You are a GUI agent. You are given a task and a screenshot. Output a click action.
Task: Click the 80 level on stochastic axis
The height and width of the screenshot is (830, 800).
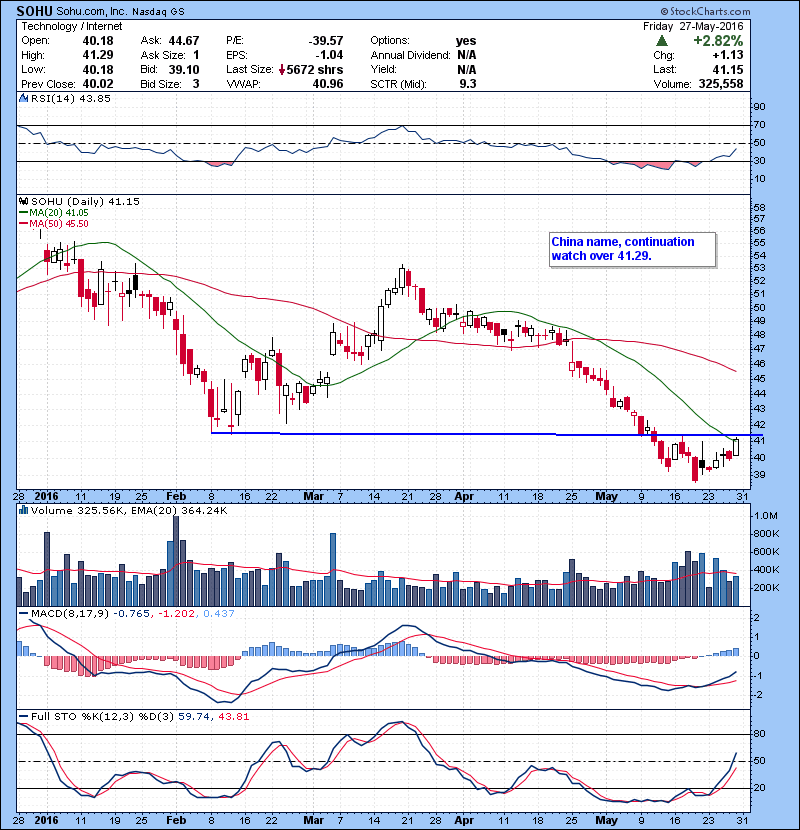coord(759,733)
